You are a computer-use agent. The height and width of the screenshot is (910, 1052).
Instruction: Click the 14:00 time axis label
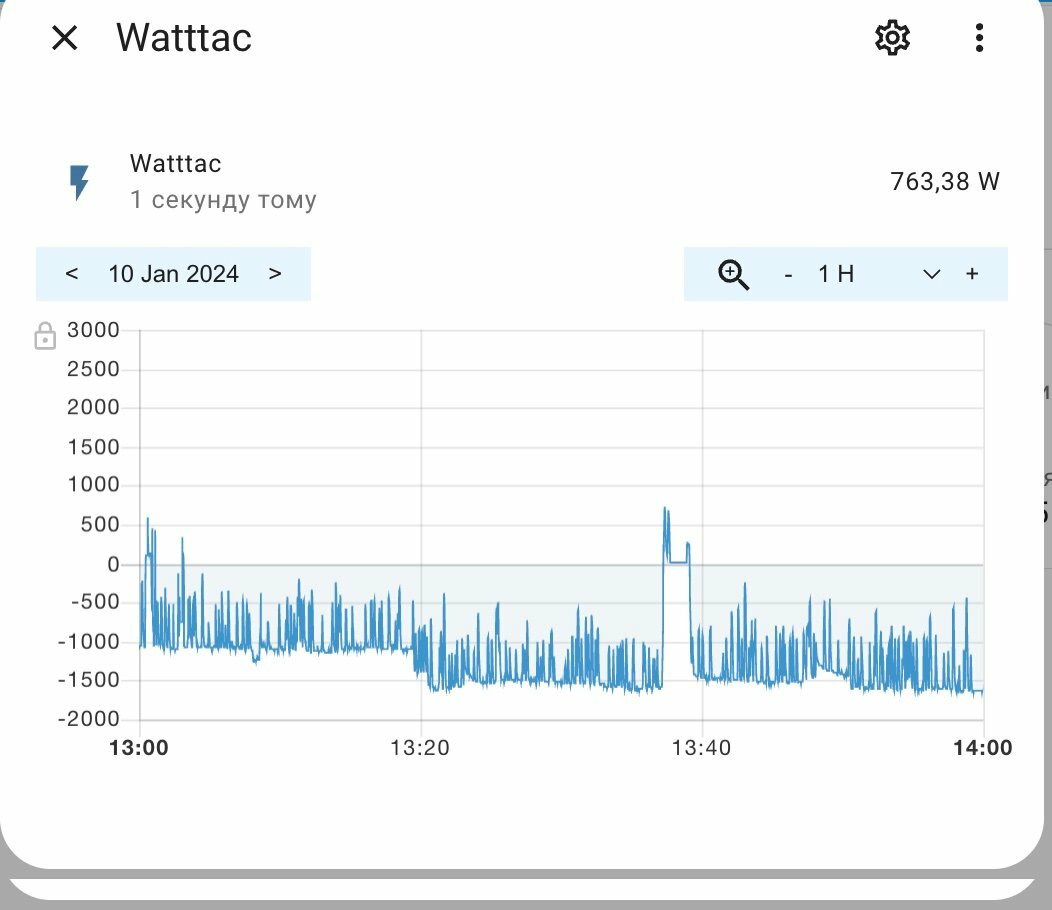click(983, 748)
